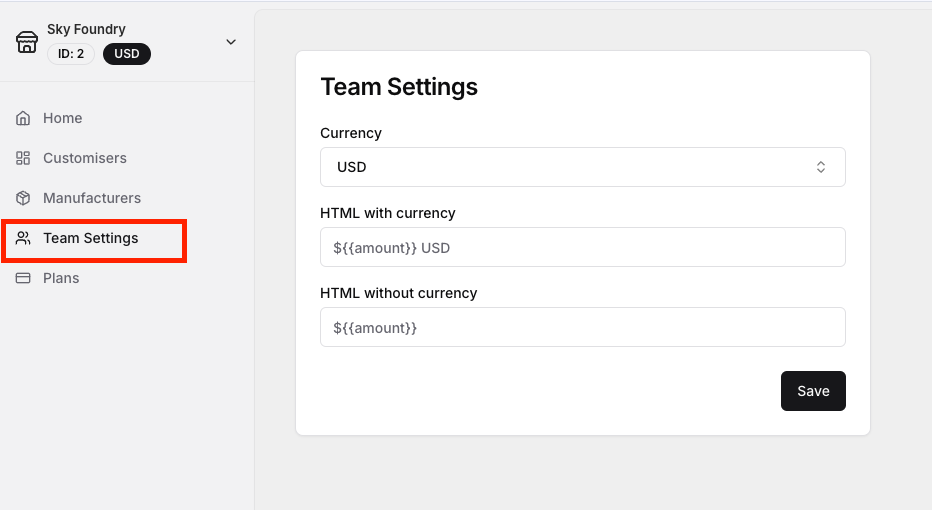
Task: Go to Home in the sidebar
Action: (x=62, y=118)
